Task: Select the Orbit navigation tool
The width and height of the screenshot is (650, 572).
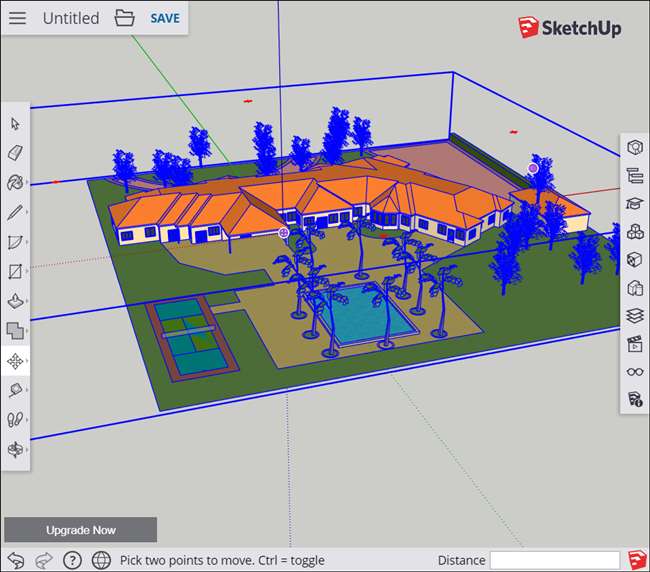Action: (15, 449)
